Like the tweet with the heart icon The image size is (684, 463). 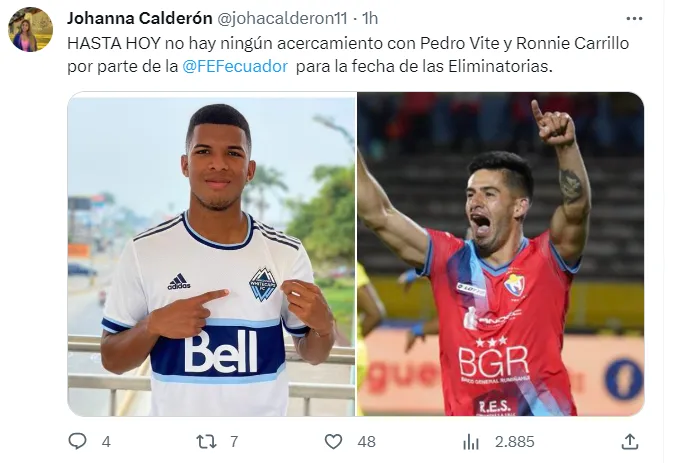coord(333,442)
